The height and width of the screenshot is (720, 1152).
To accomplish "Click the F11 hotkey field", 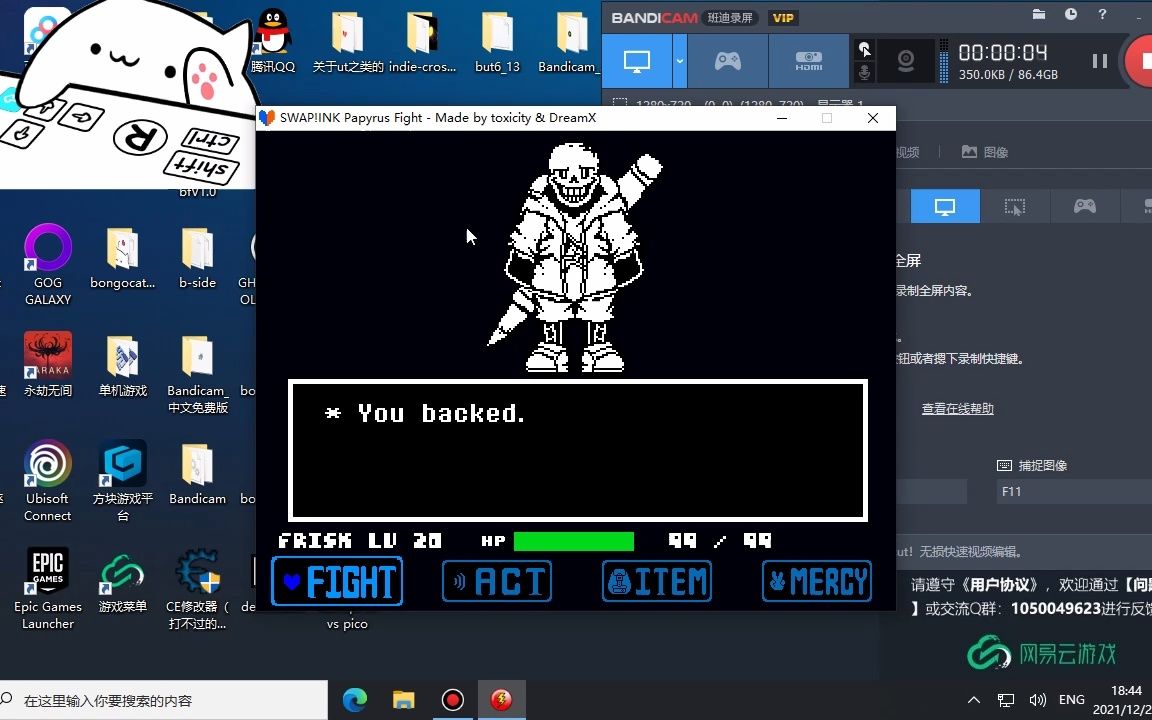I will 1073,492.
